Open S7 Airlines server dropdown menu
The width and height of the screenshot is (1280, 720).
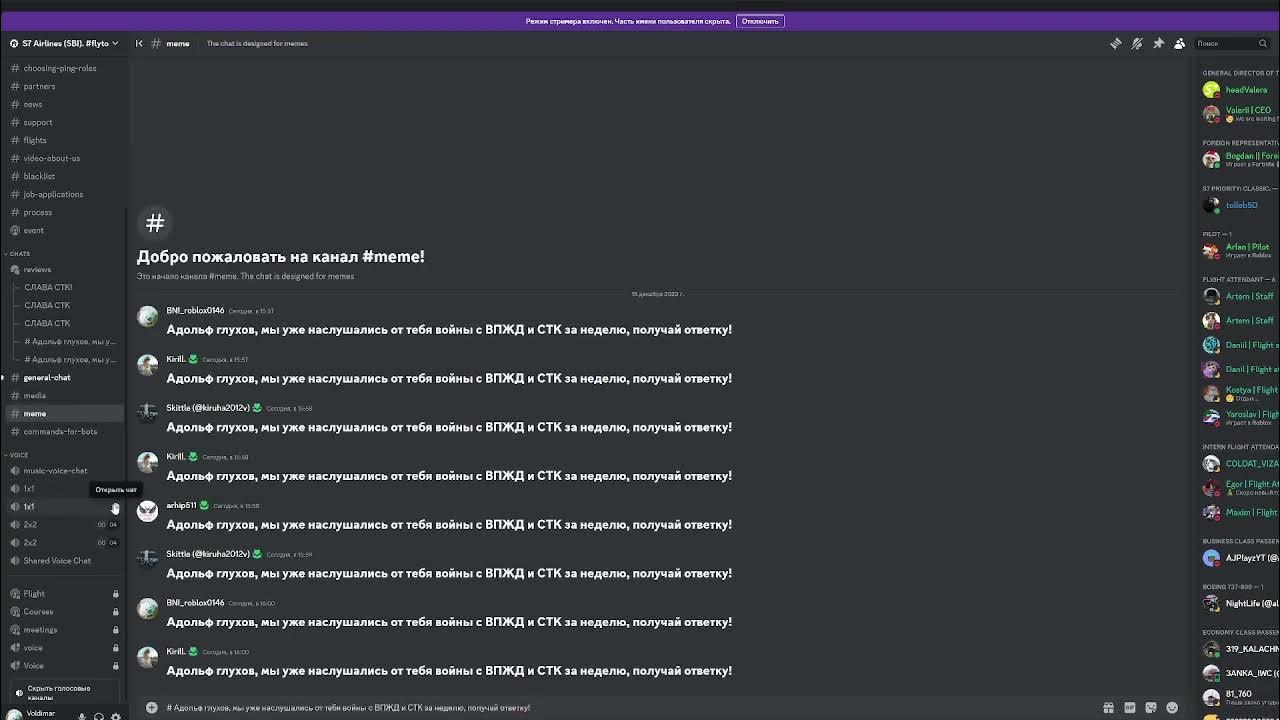tap(64, 43)
